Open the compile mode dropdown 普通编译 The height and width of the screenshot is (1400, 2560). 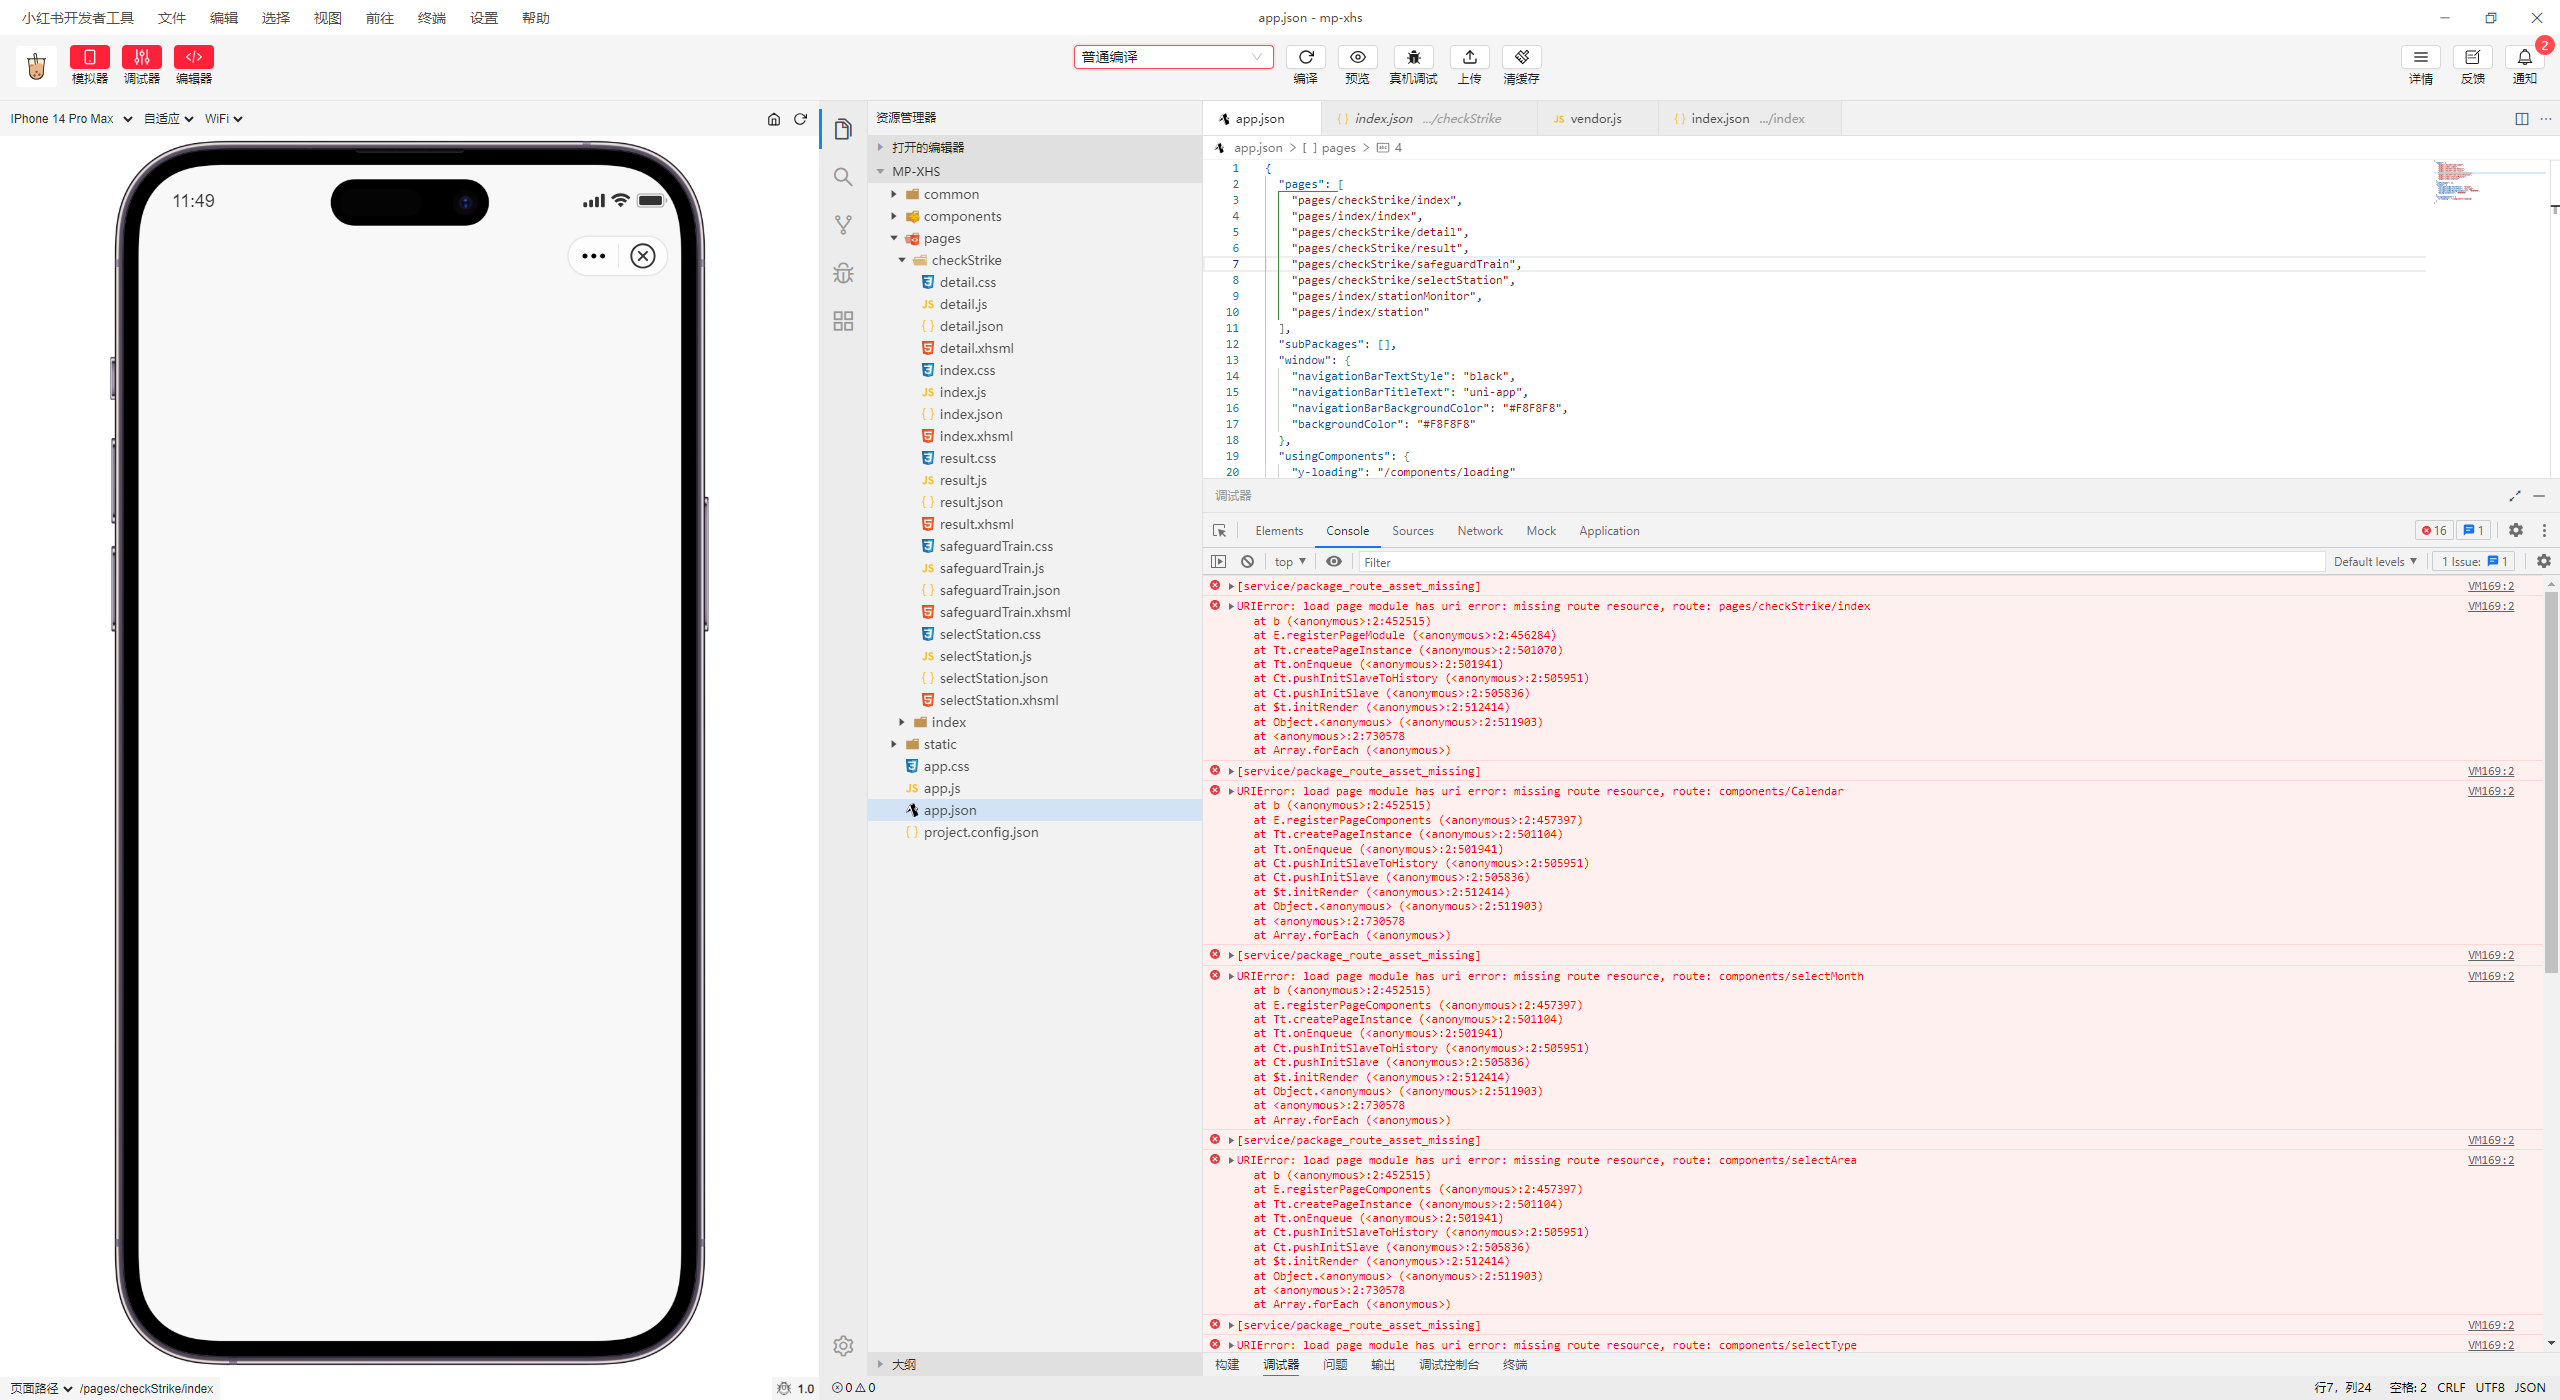pos(1173,57)
